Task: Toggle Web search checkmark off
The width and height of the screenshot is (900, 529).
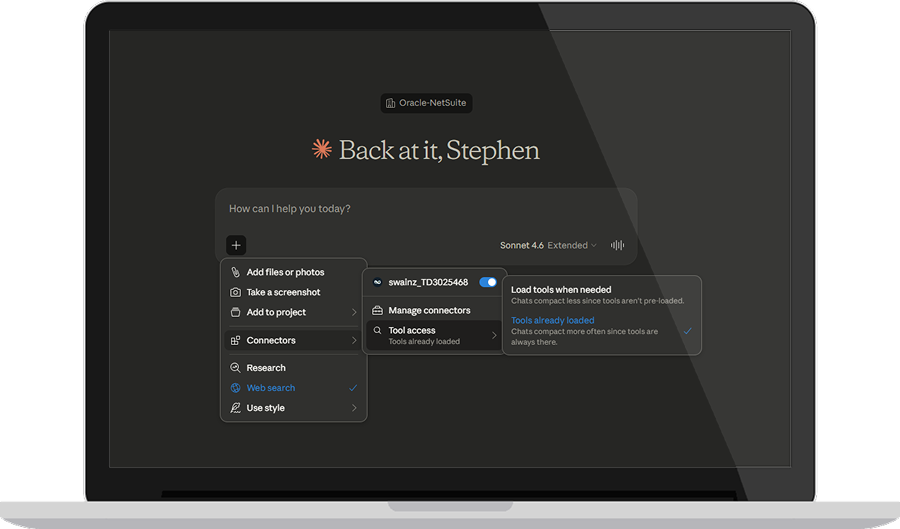Action: coord(353,388)
